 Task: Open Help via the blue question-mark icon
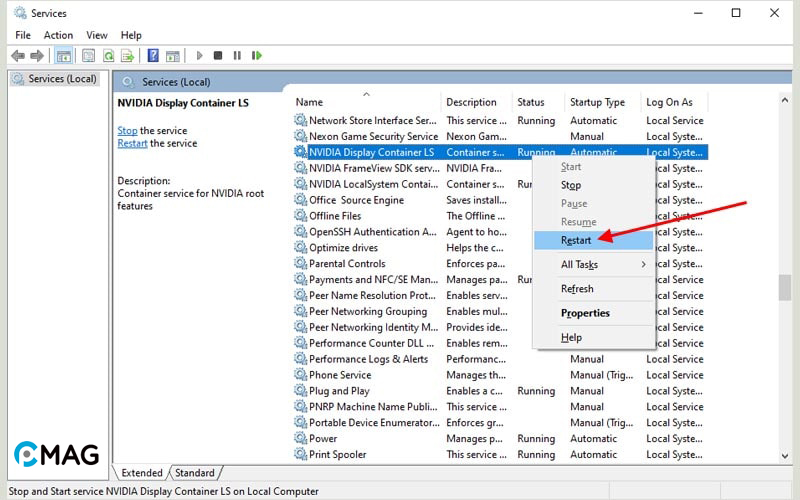(153, 56)
